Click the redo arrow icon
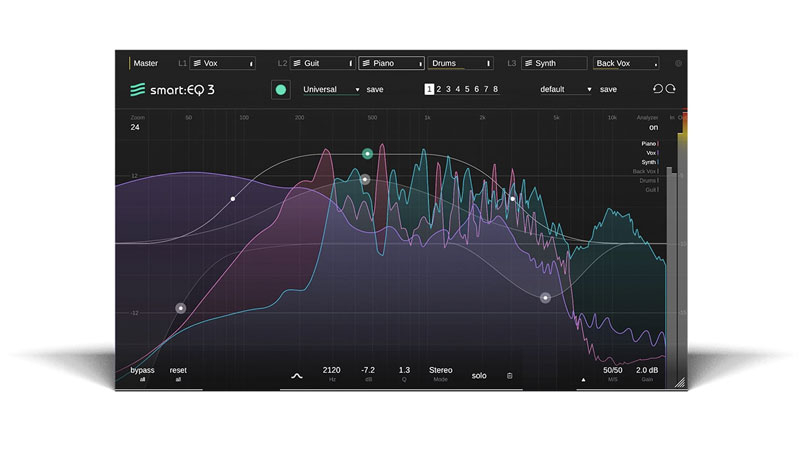 (671, 89)
